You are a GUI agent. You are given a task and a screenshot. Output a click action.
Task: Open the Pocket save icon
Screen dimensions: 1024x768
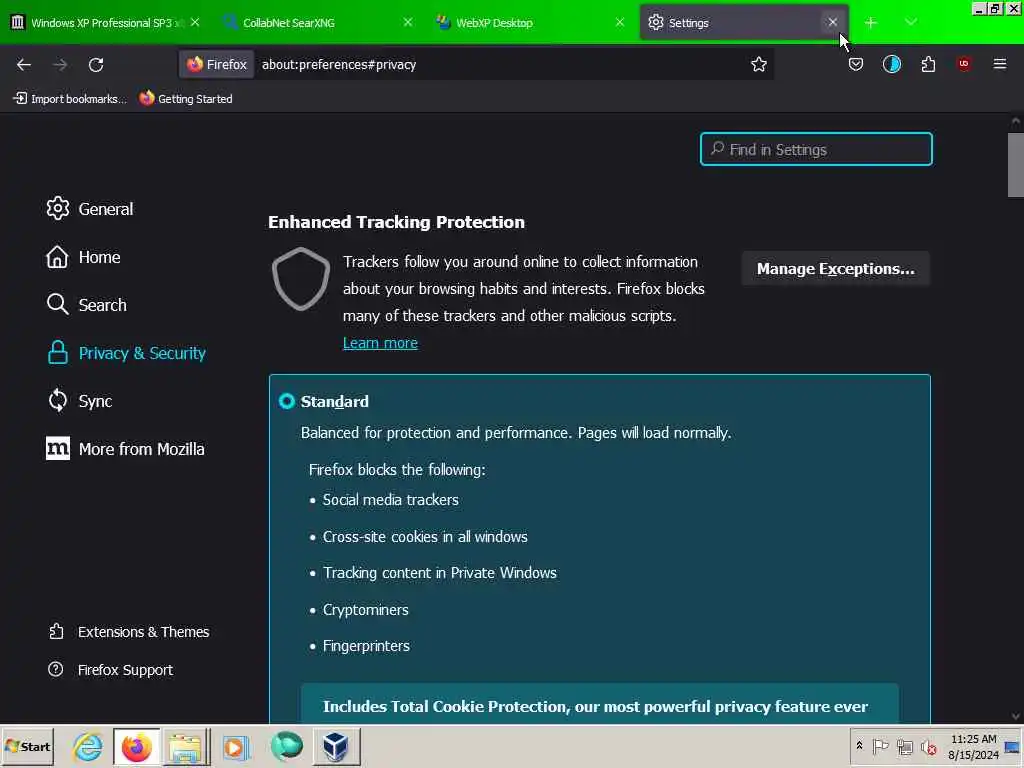[856, 65]
